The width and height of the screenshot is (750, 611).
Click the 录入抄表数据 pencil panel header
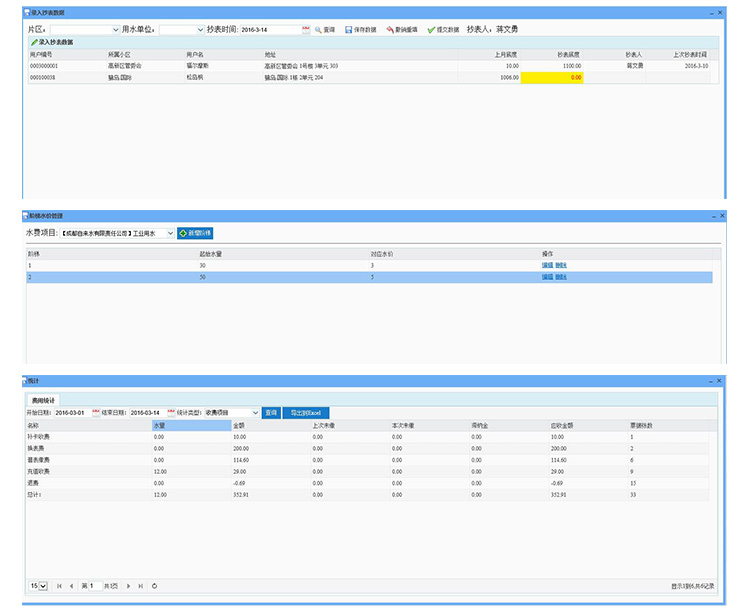[52, 42]
